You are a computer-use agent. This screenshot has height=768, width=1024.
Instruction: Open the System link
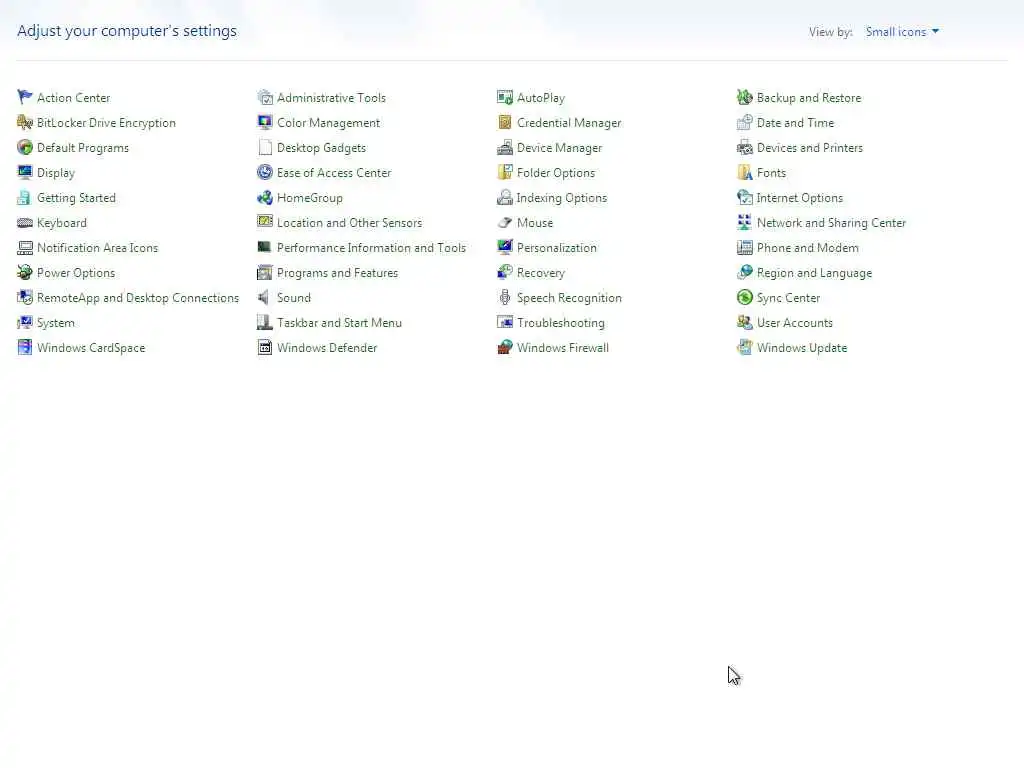click(x=56, y=323)
